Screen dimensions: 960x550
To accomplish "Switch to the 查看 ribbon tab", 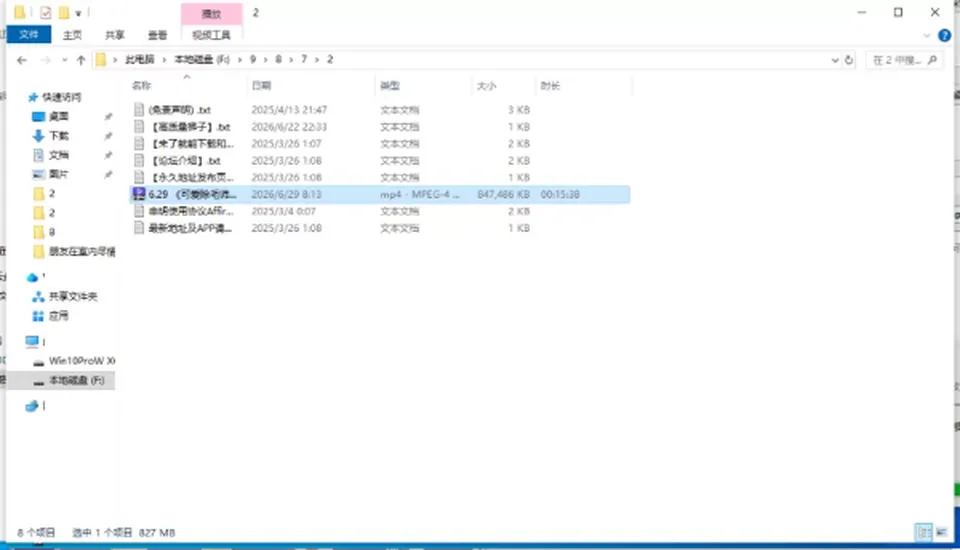I will [x=157, y=35].
